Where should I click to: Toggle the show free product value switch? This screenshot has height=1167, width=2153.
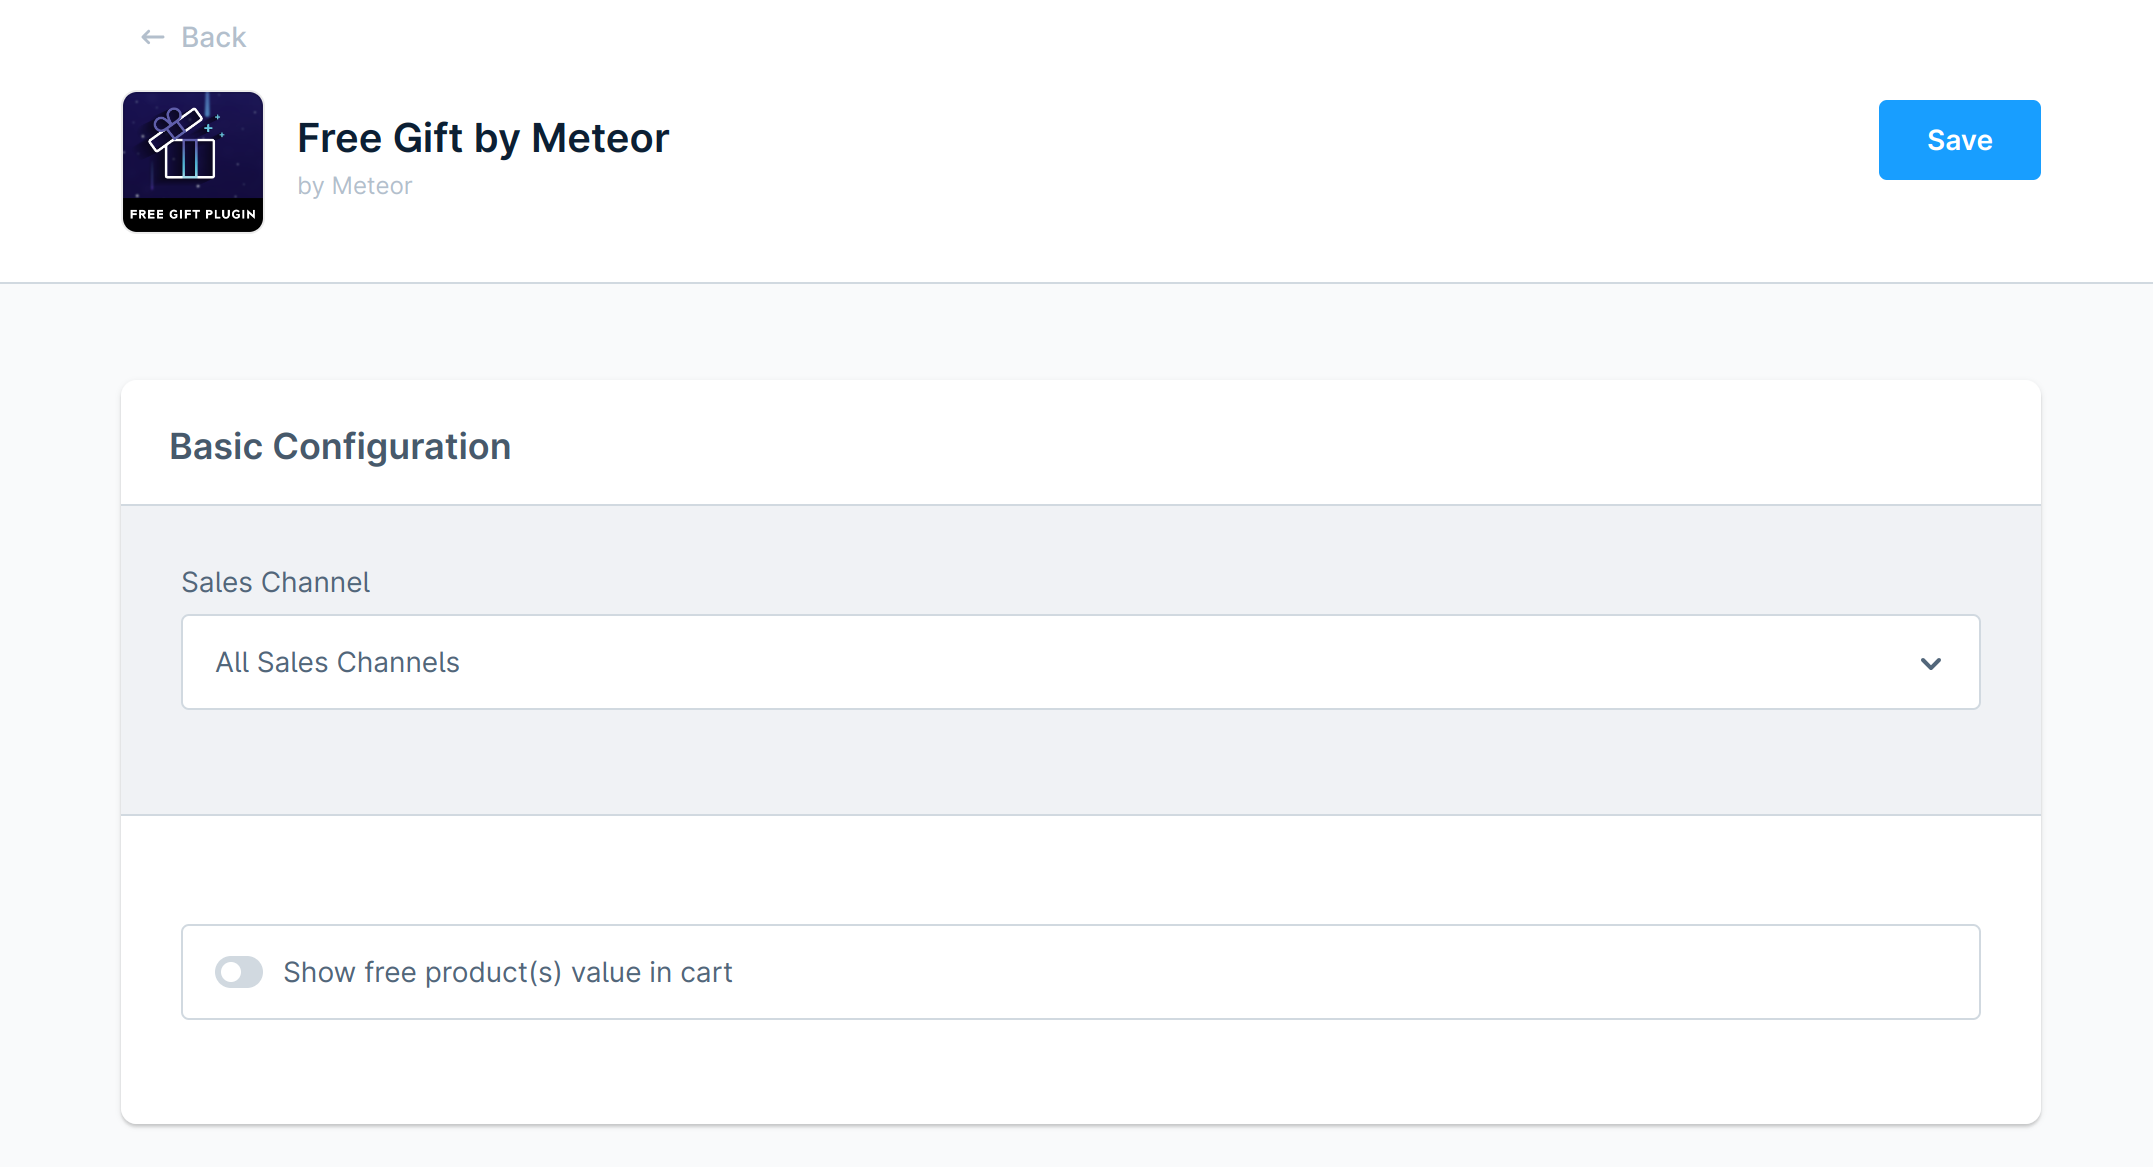coord(239,972)
